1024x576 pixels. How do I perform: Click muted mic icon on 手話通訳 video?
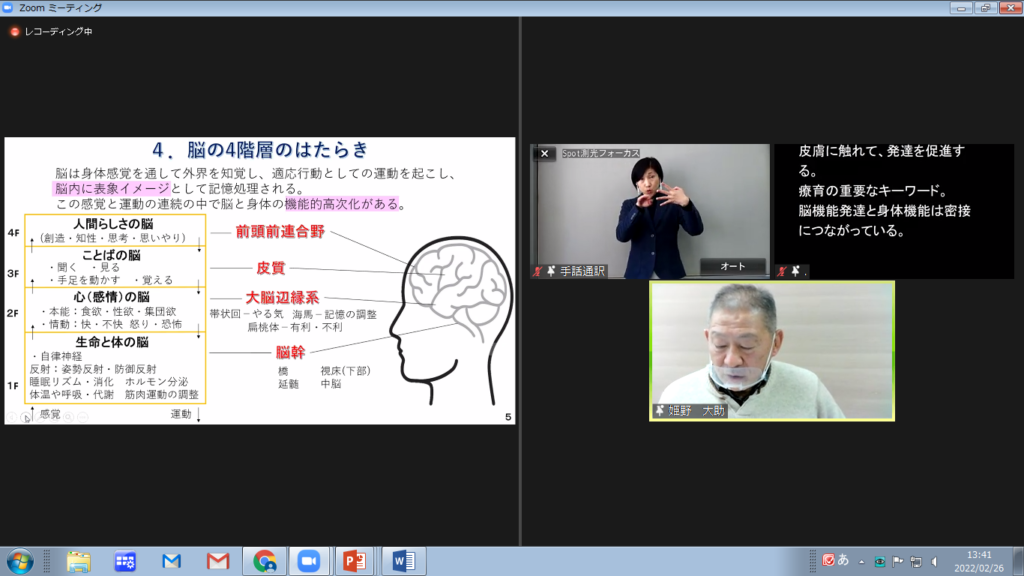pyautogui.click(x=538, y=271)
